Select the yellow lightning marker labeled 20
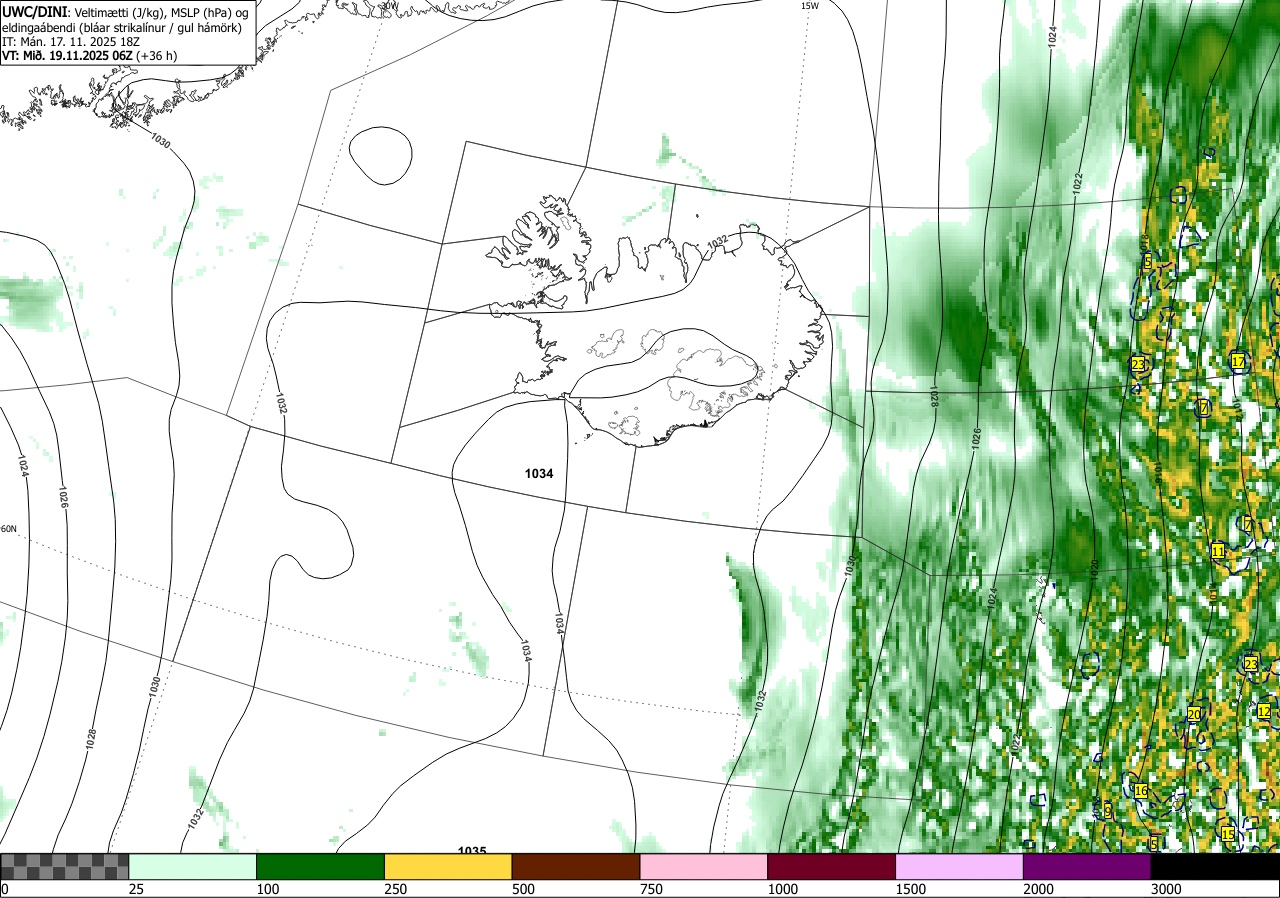 [x=1194, y=714]
